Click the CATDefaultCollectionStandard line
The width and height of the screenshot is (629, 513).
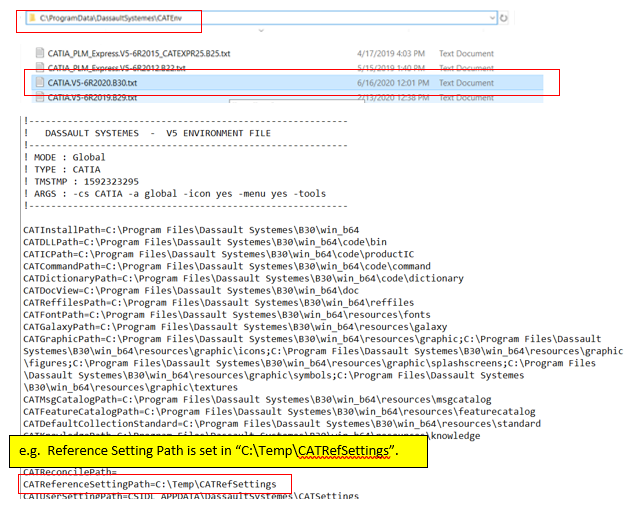tap(282, 424)
